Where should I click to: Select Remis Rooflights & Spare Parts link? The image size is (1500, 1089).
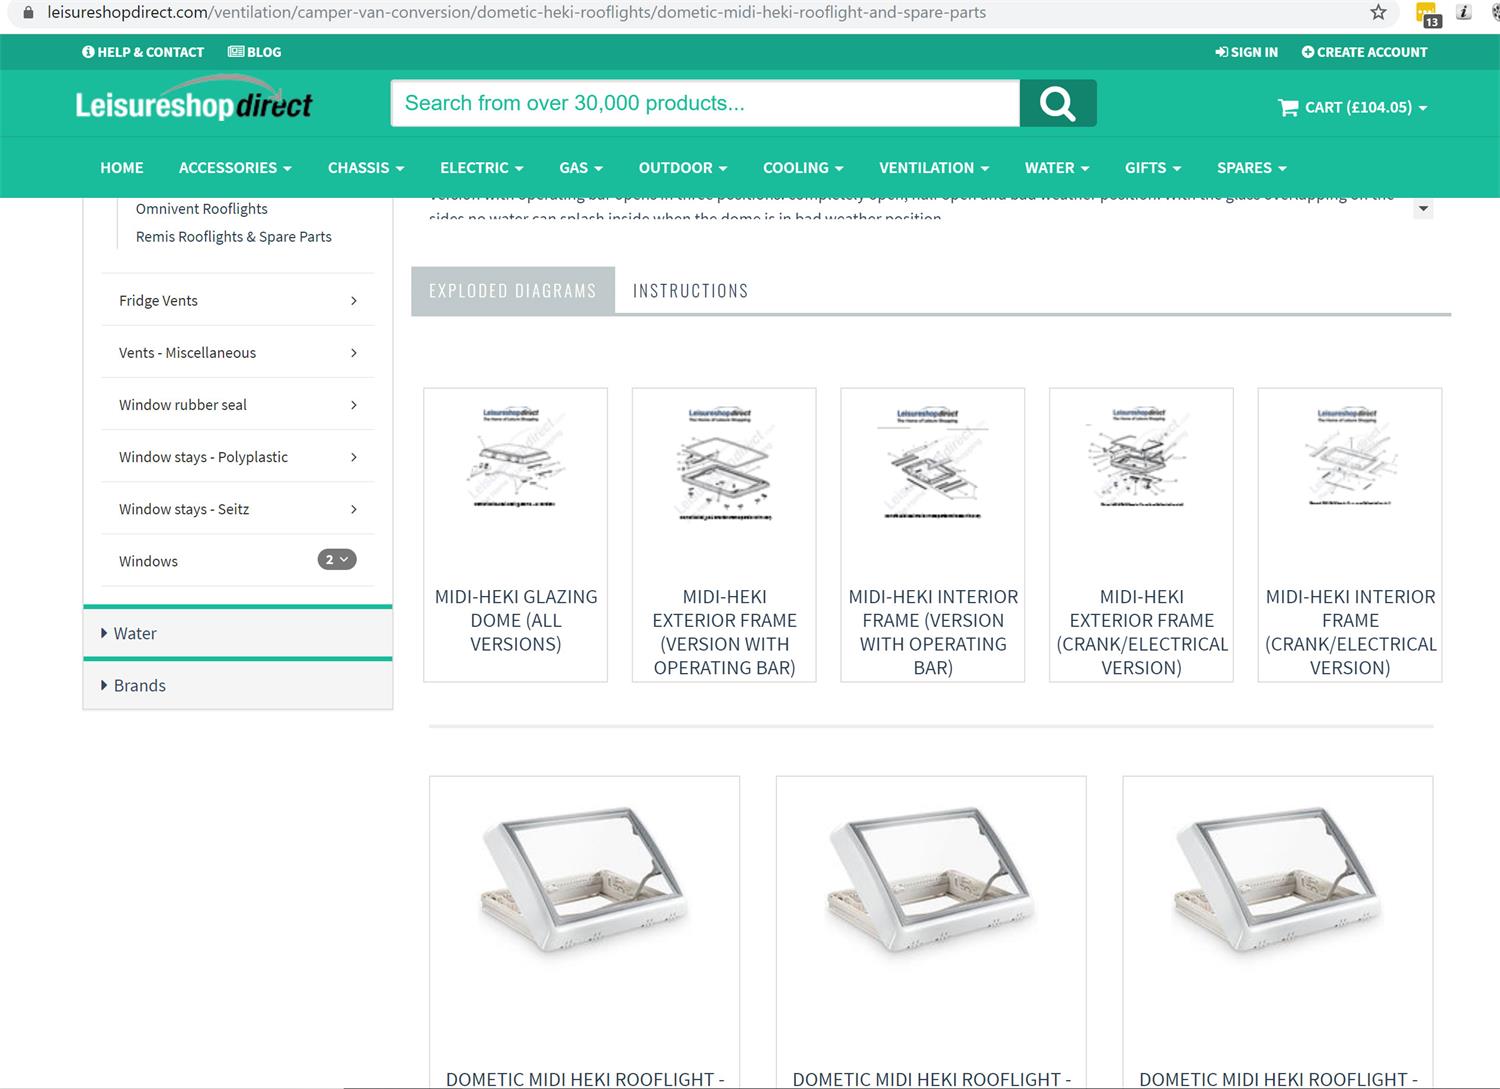point(234,237)
